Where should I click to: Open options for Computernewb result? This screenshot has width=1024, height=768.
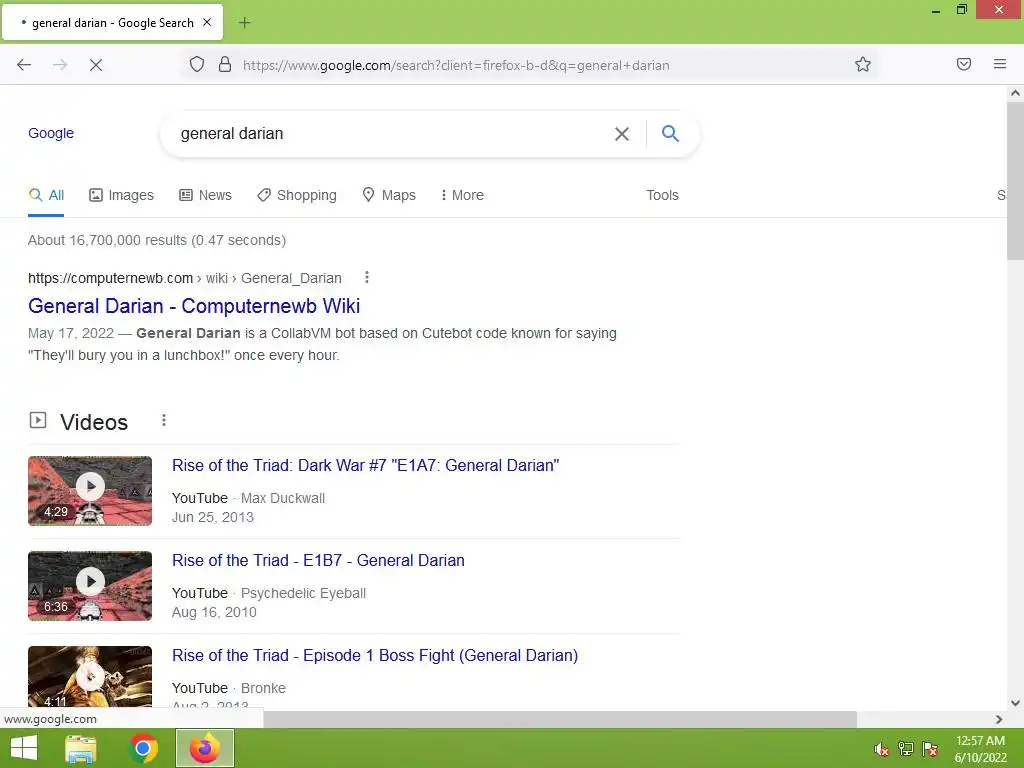click(x=367, y=278)
